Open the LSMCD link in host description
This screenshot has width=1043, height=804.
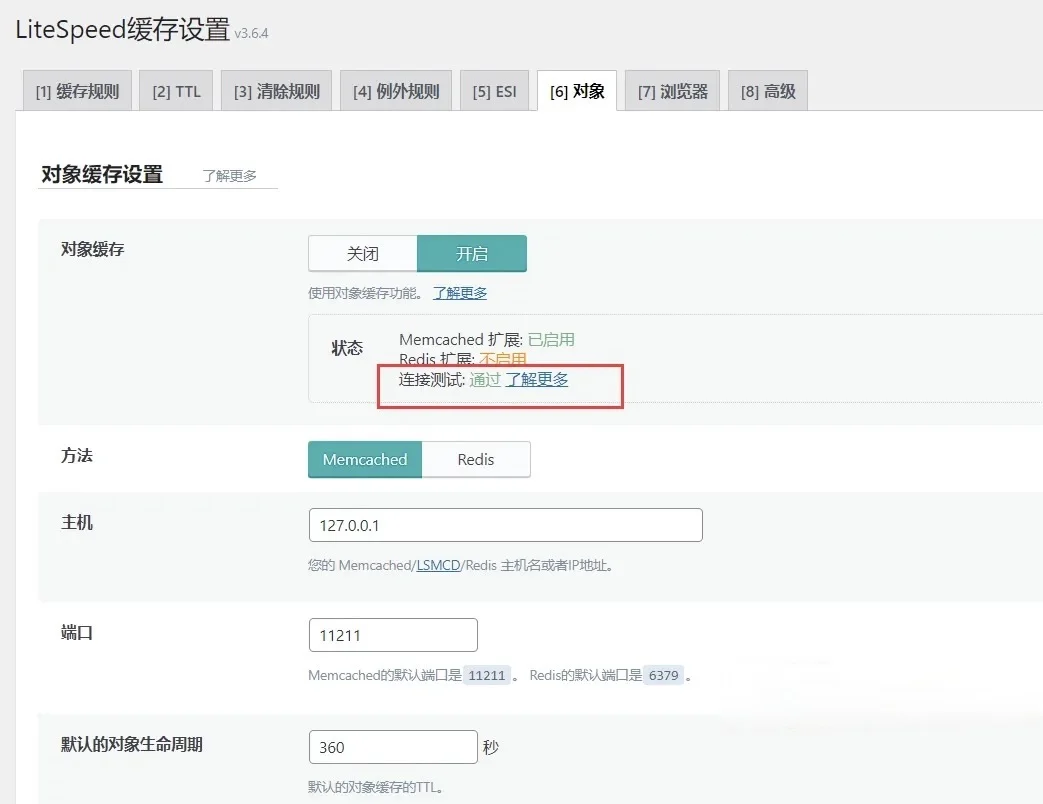[438, 565]
